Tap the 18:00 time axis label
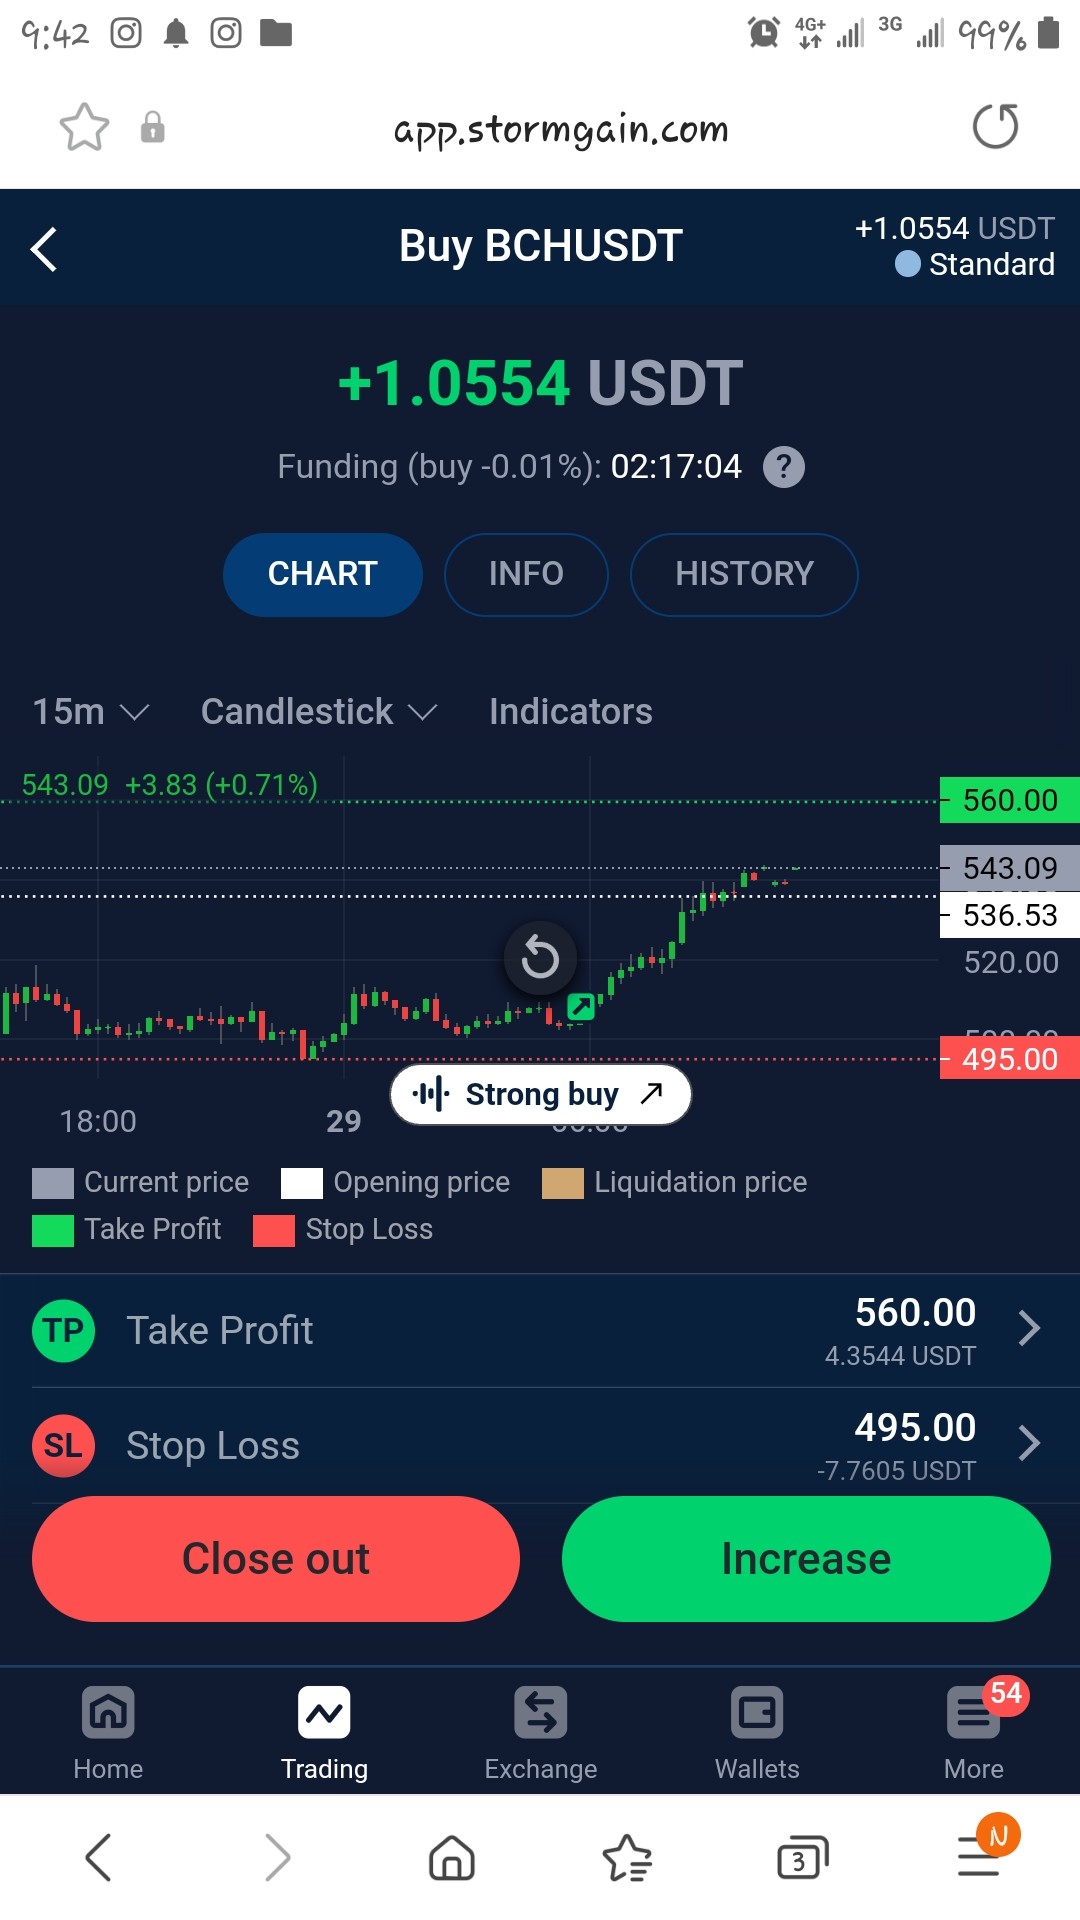 [98, 1122]
